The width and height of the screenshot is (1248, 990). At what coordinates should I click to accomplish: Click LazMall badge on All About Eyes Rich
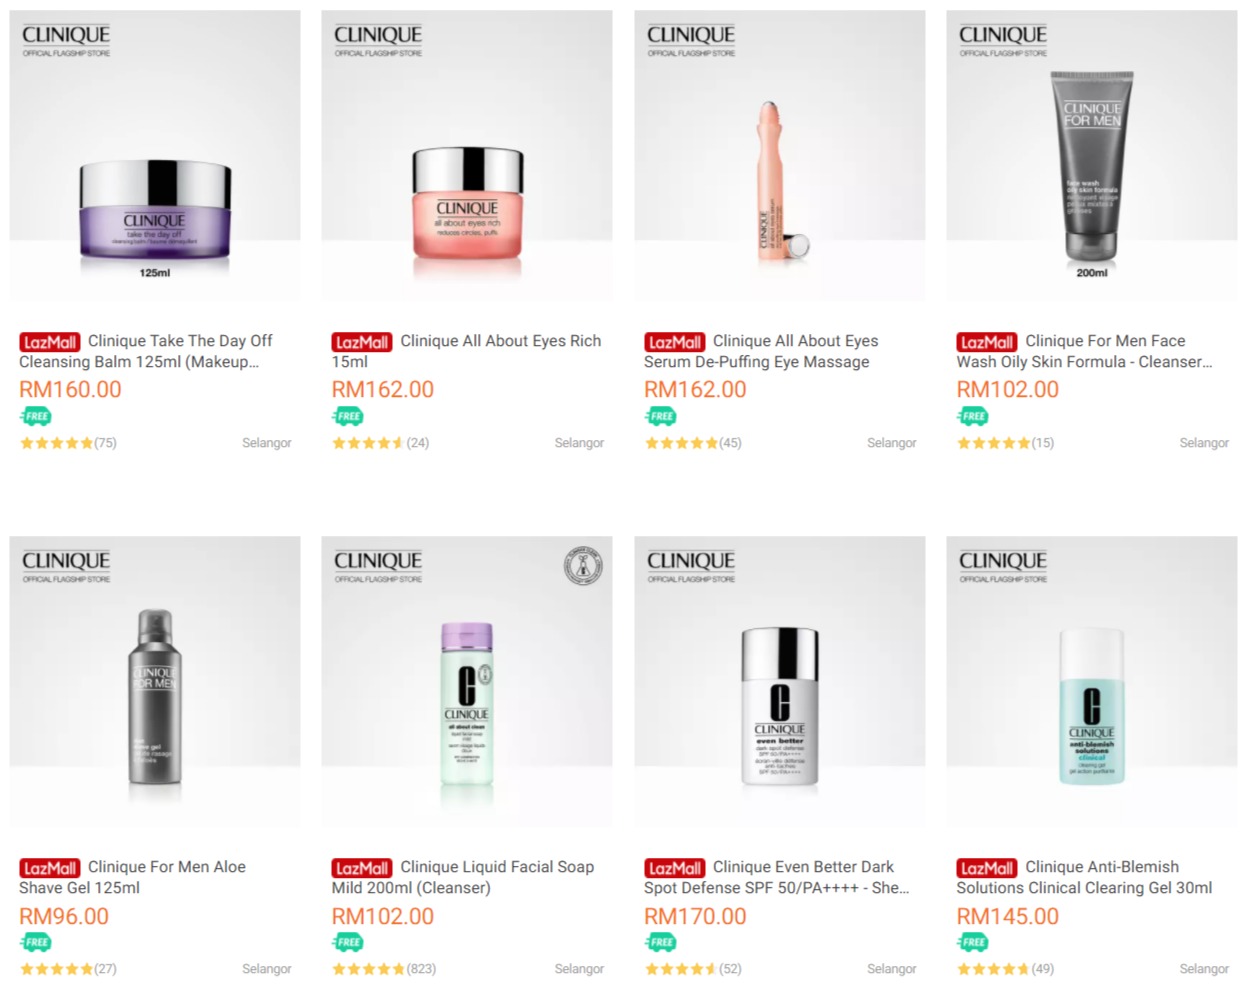(x=362, y=342)
